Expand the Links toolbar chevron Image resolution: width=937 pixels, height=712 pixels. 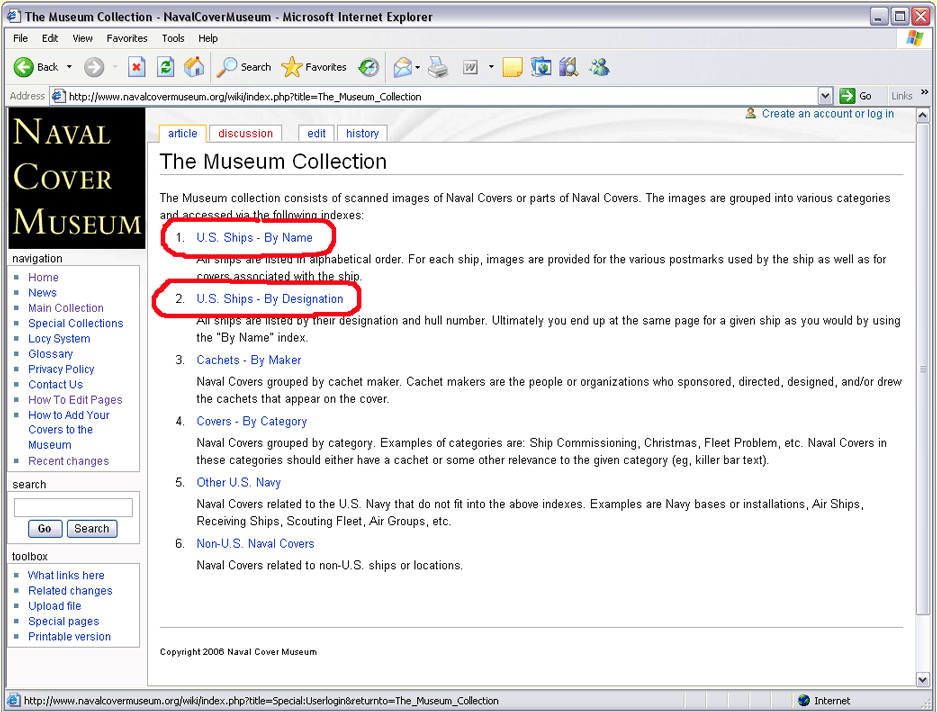(x=924, y=94)
